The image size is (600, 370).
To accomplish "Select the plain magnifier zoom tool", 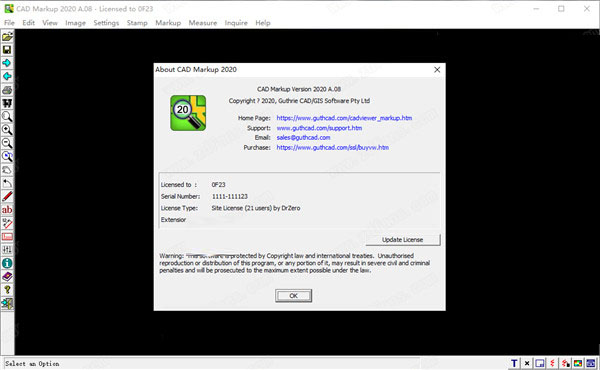I will (x=7, y=117).
